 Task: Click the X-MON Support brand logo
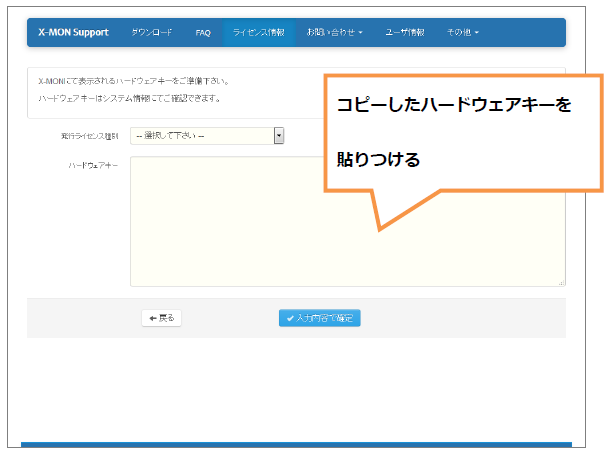click(x=73, y=32)
